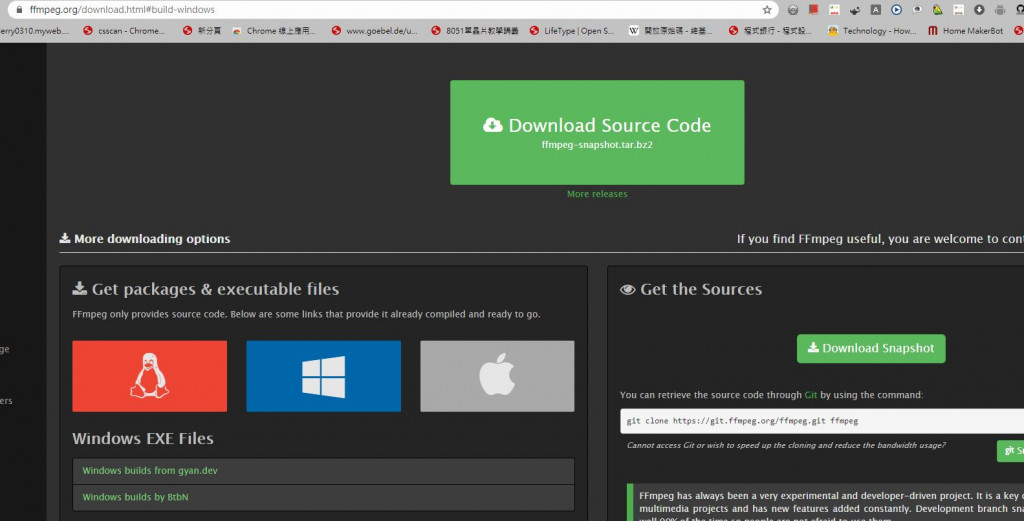1024x521 pixels.
Task: Click the address bar URL
Action: 121,10
